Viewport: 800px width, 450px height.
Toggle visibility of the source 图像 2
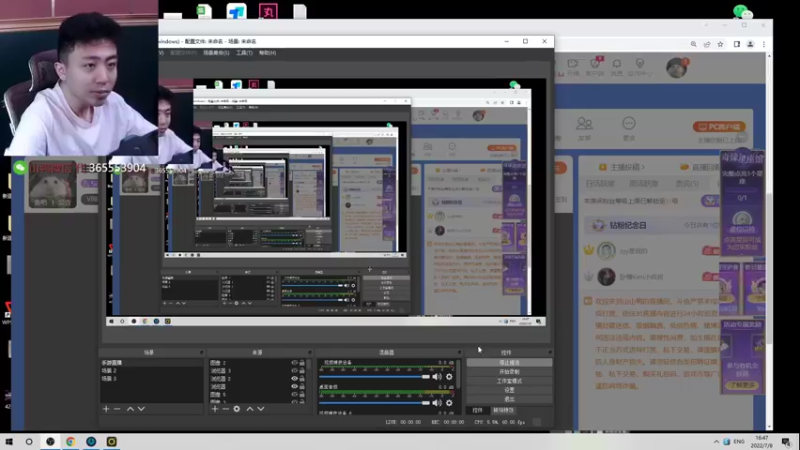tap(294, 363)
